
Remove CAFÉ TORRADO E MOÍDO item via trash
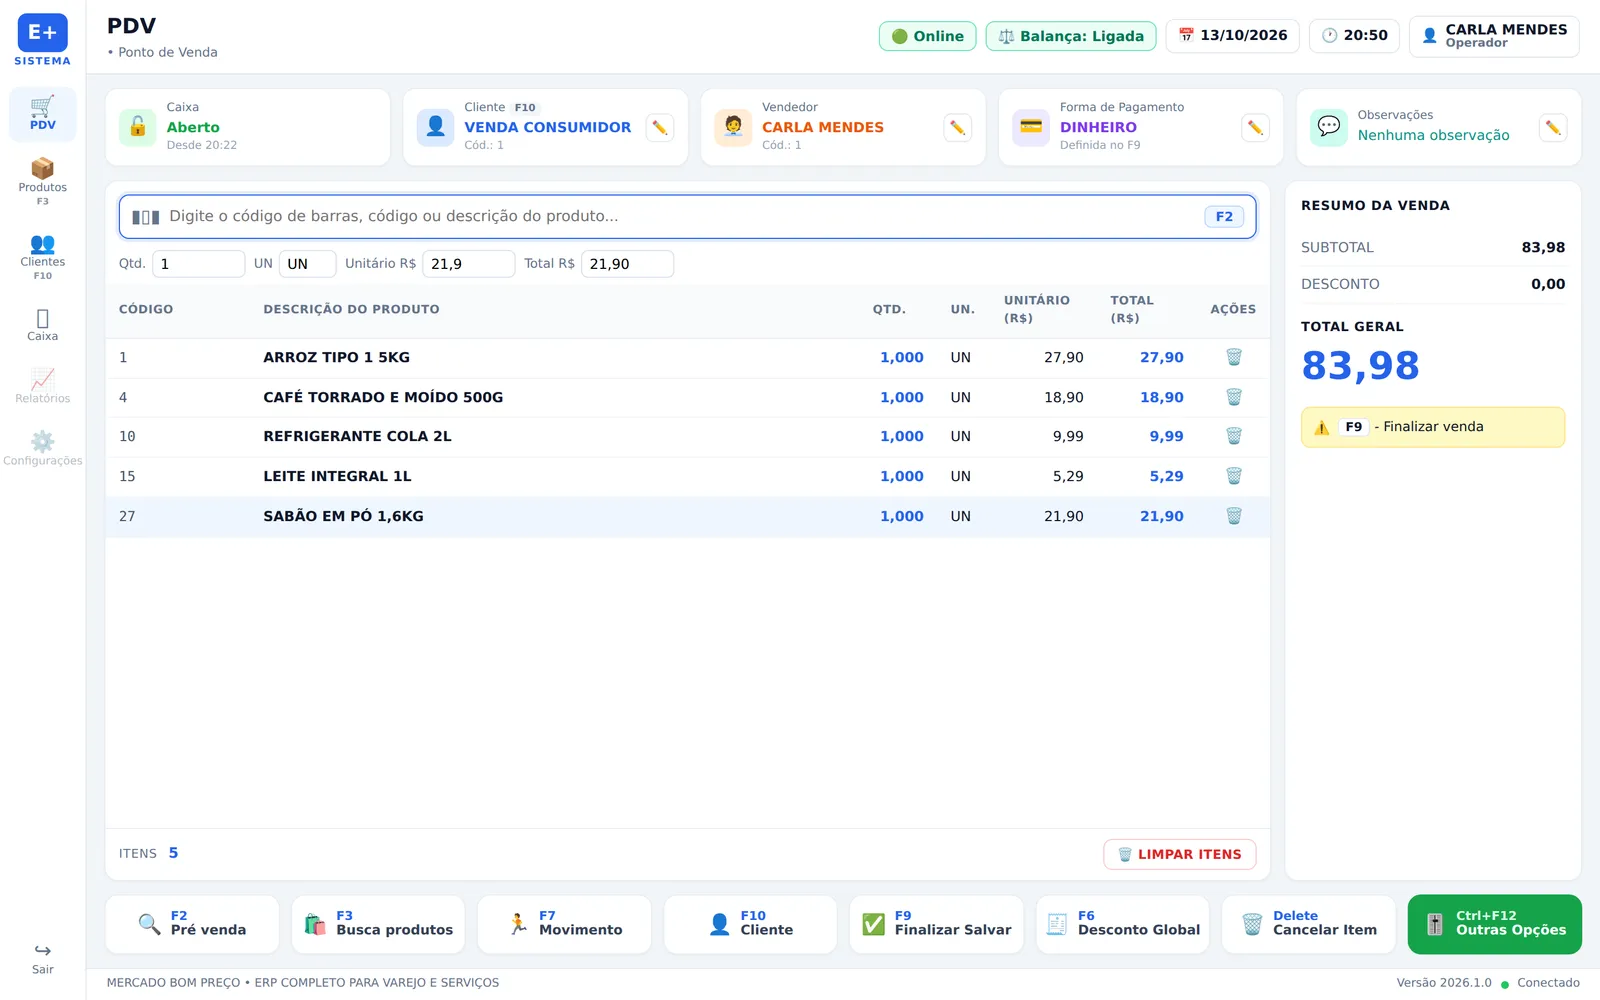1233,397
